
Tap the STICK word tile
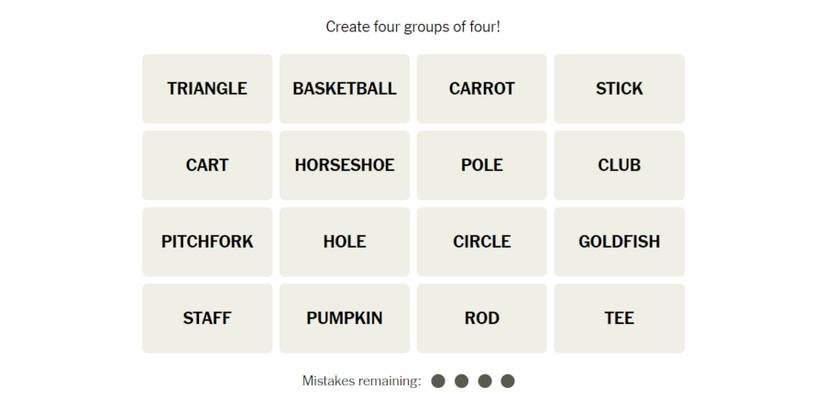coord(619,89)
